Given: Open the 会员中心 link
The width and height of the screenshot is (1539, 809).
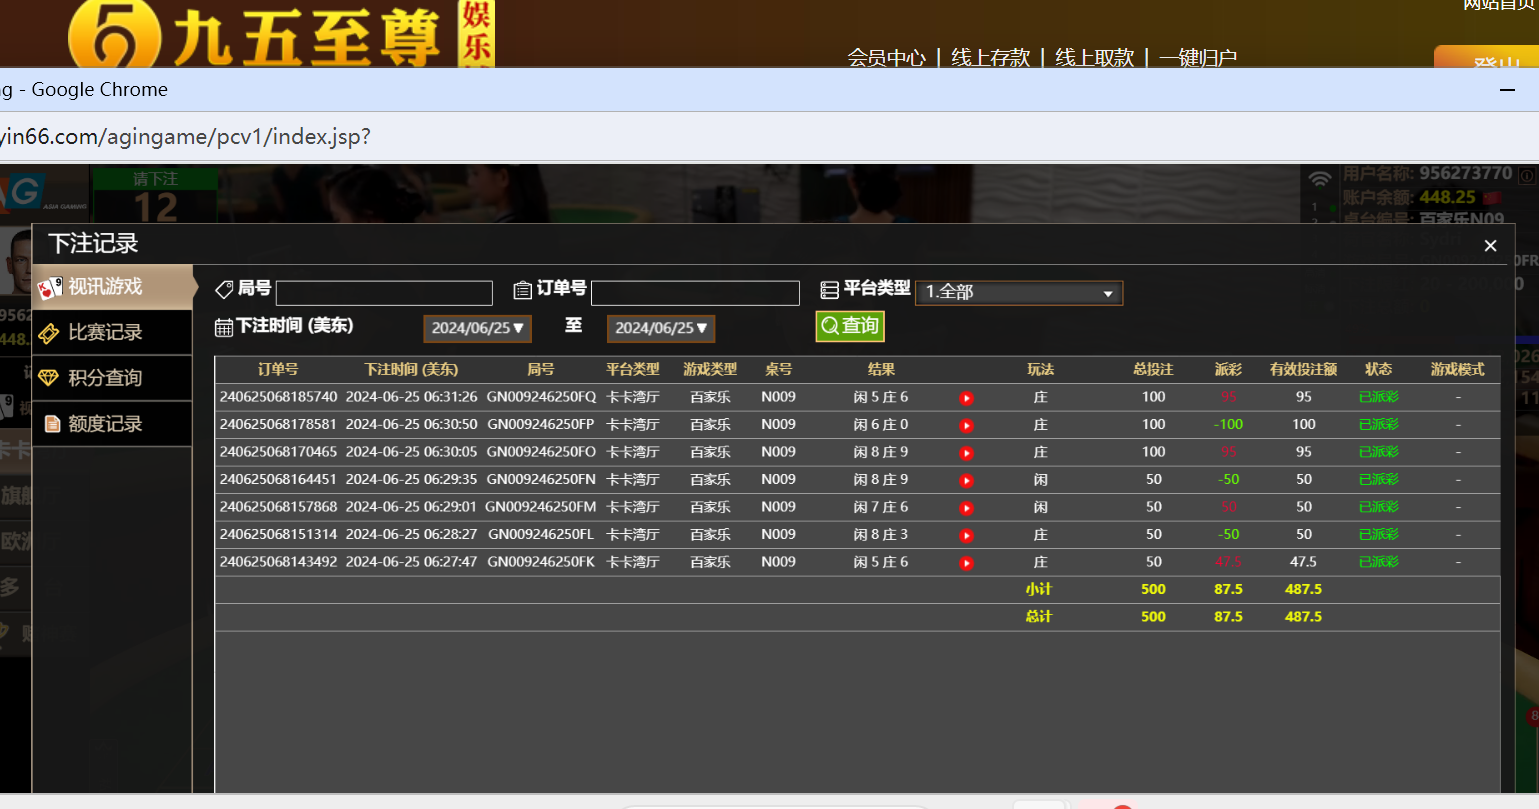Looking at the screenshot, I should tap(886, 58).
